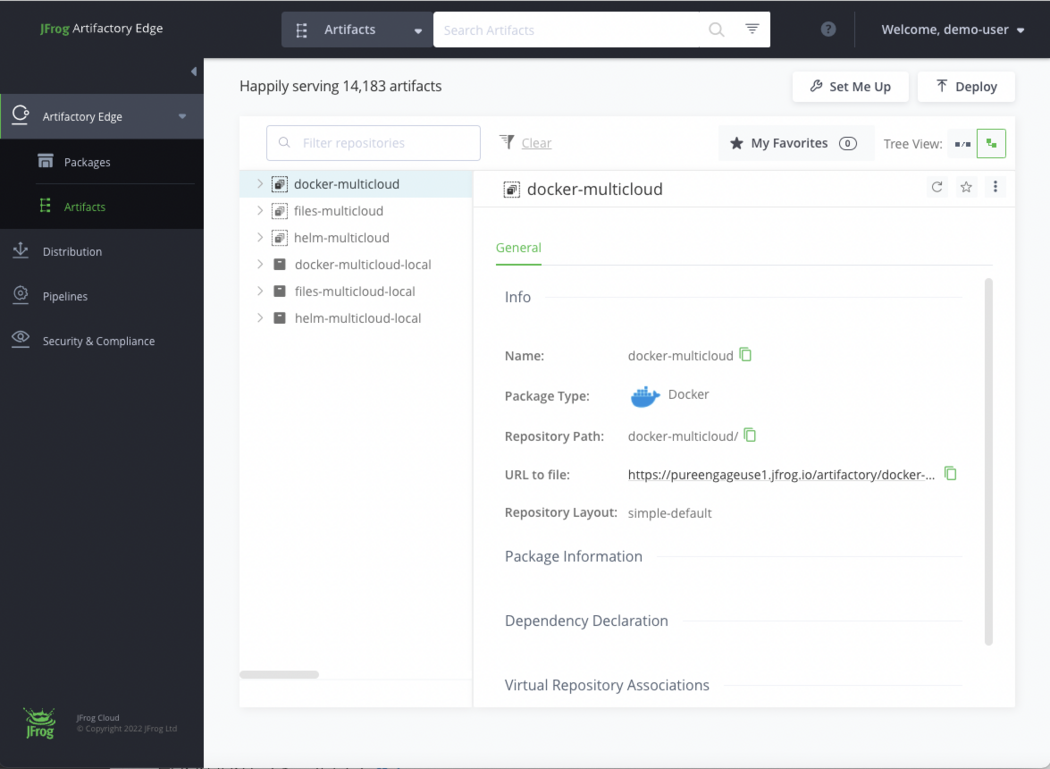
Task: Click the JFrog Artifactory Edge logo
Action: click(101, 28)
